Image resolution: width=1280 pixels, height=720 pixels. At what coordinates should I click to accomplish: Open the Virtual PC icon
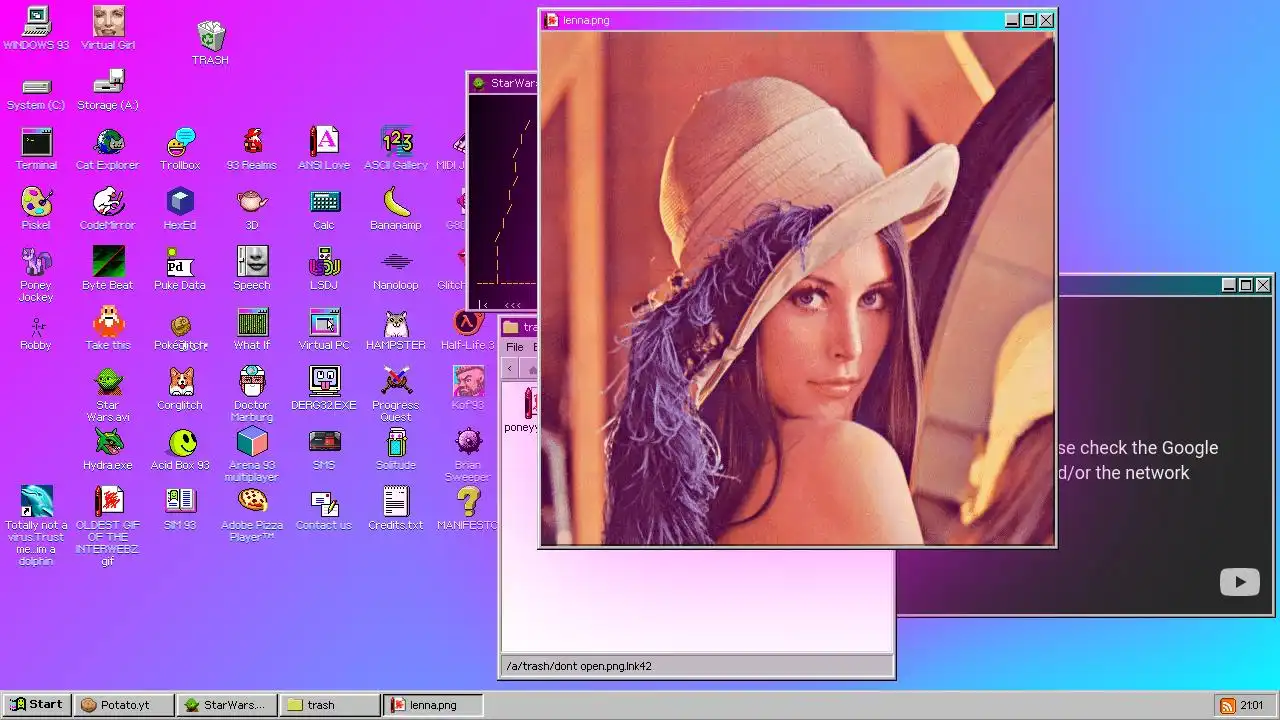[x=324, y=328]
